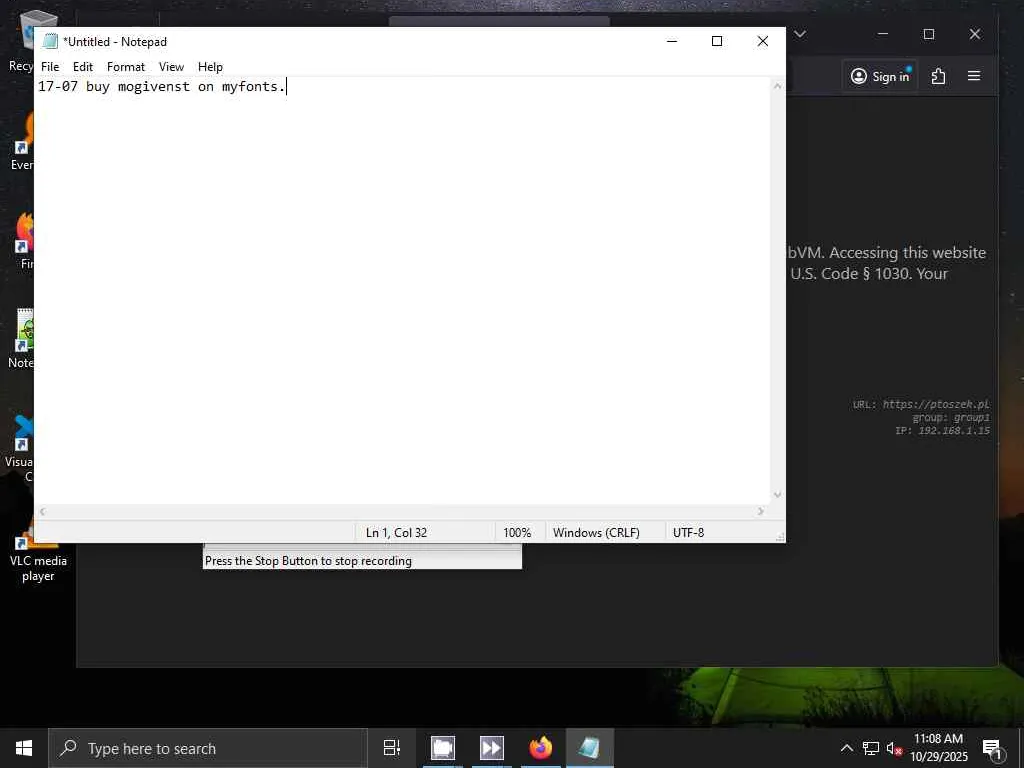Open the Windows Start menu
Viewport: 1024px width, 768px height.
click(x=24, y=748)
